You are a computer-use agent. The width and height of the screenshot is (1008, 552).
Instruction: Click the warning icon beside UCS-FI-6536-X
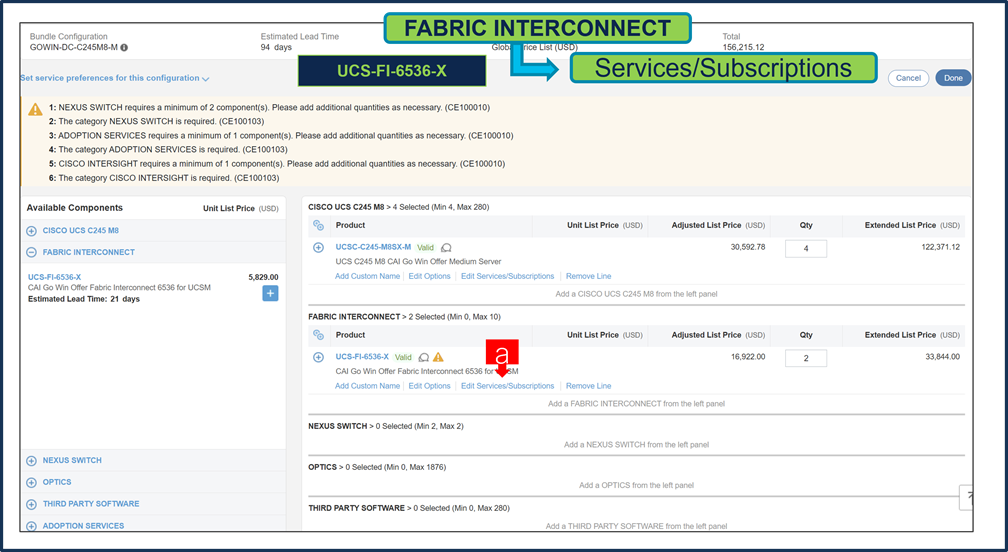(438, 357)
